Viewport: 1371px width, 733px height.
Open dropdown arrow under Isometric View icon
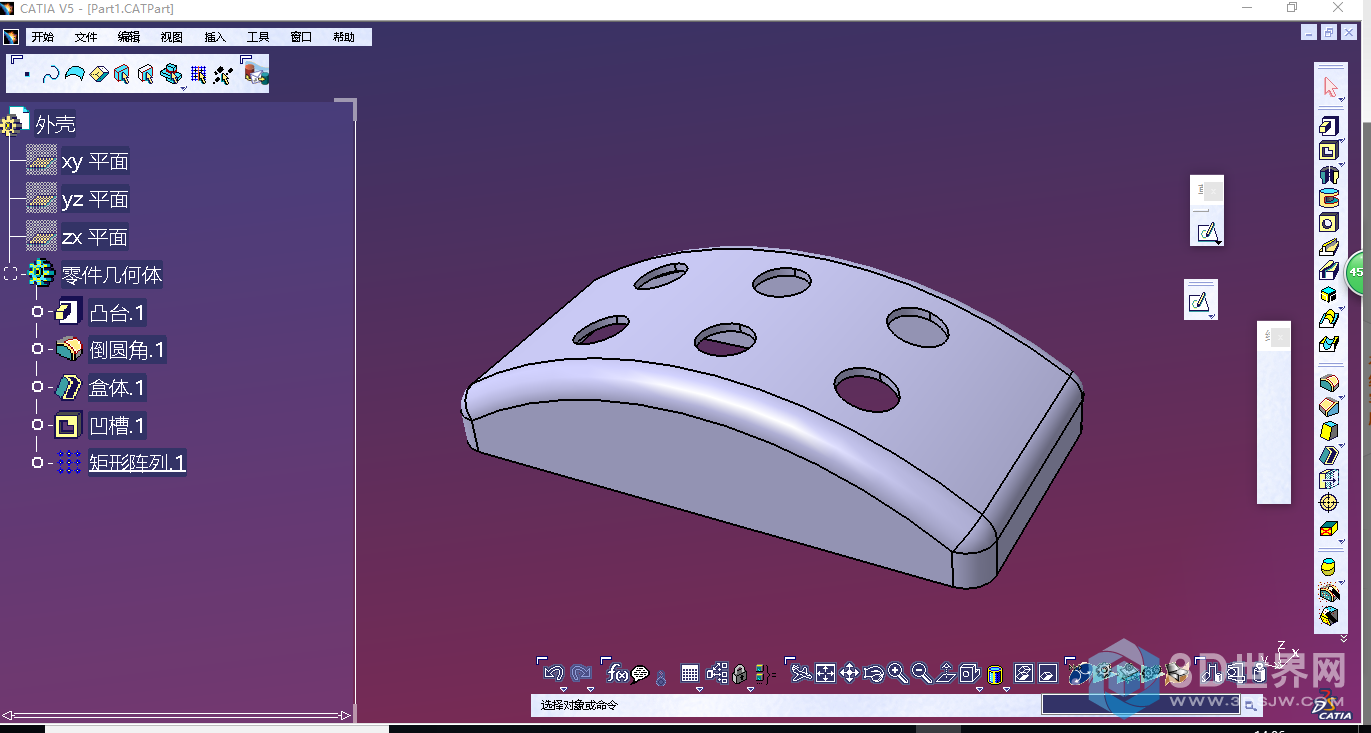point(979,689)
